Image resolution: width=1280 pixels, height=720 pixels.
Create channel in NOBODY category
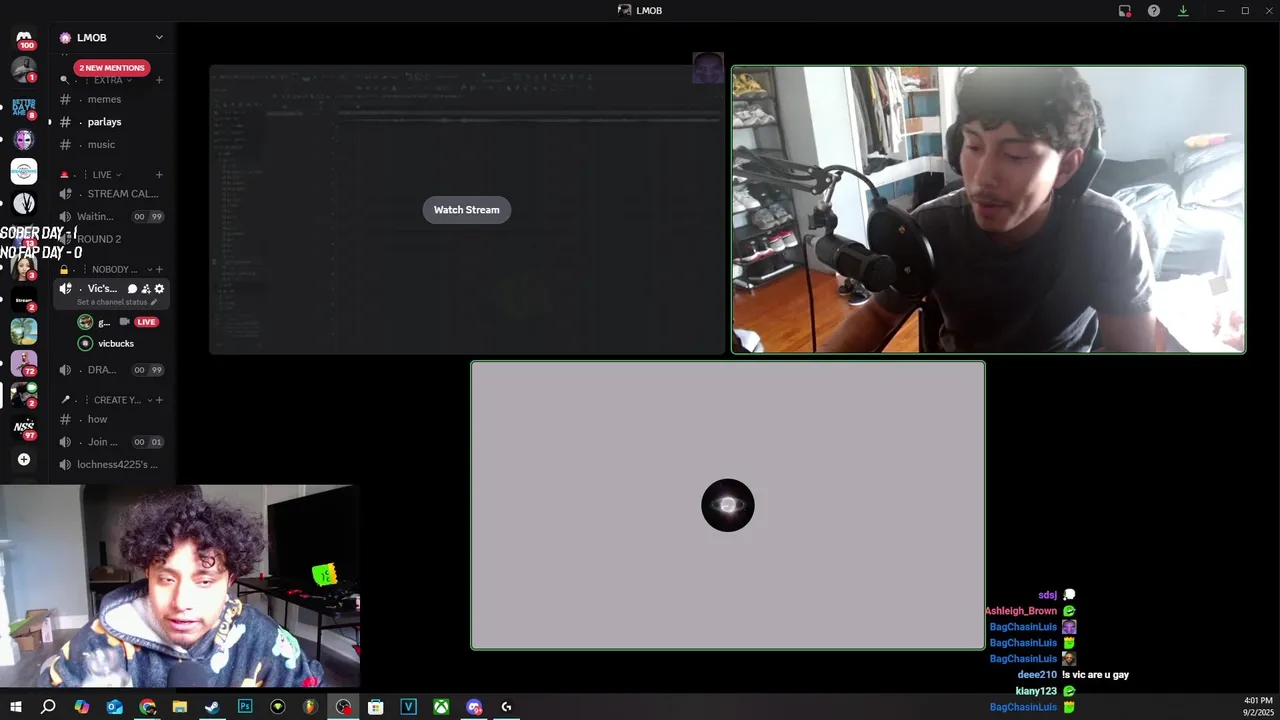[159, 269]
